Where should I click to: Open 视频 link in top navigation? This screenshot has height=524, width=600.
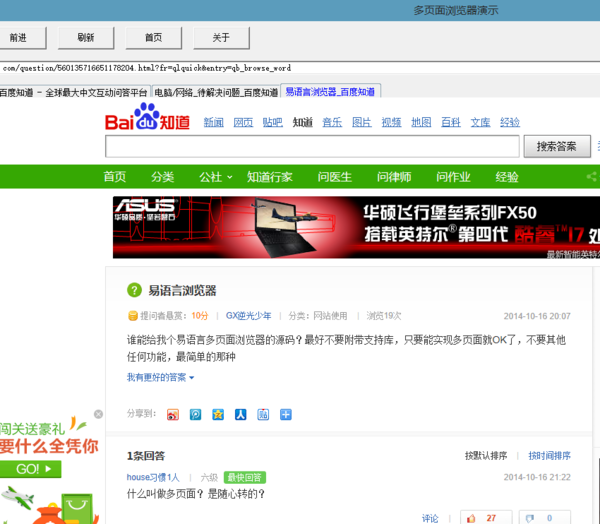tap(391, 122)
